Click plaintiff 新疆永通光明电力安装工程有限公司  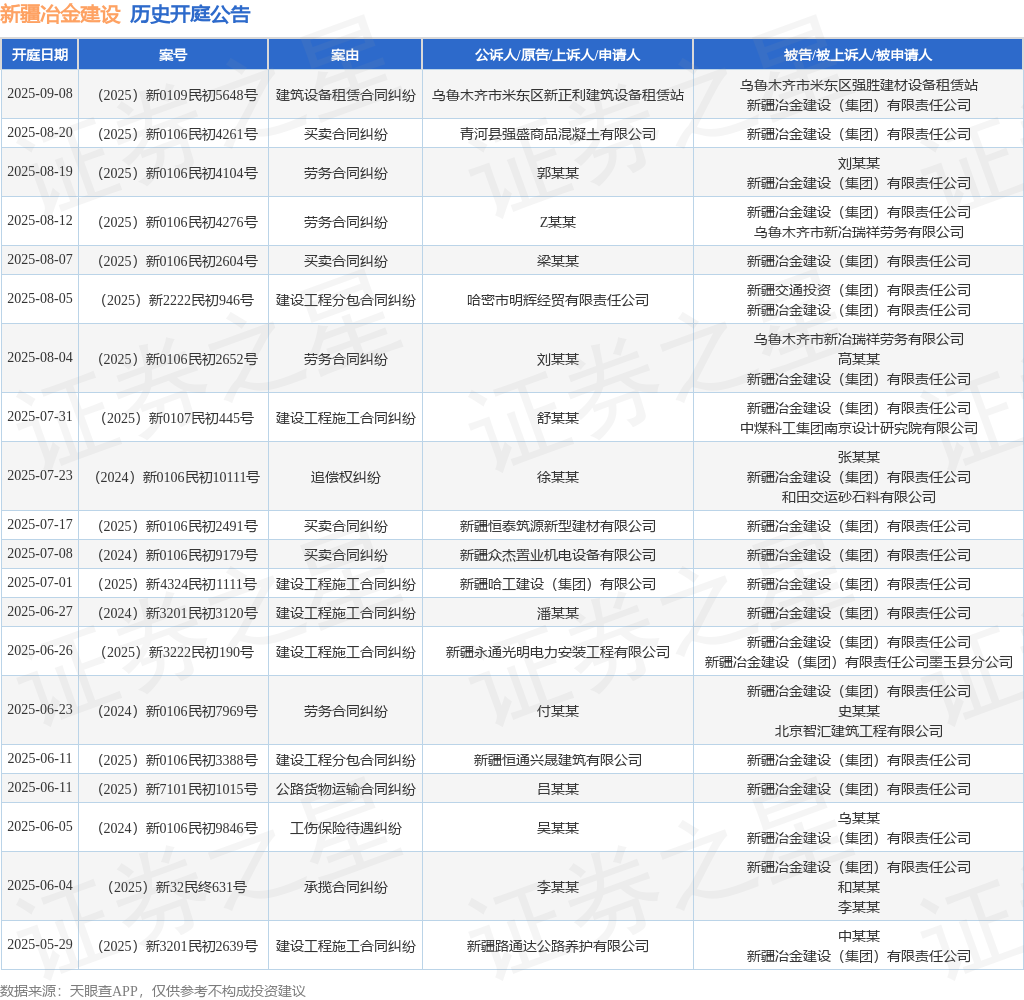tap(558, 652)
